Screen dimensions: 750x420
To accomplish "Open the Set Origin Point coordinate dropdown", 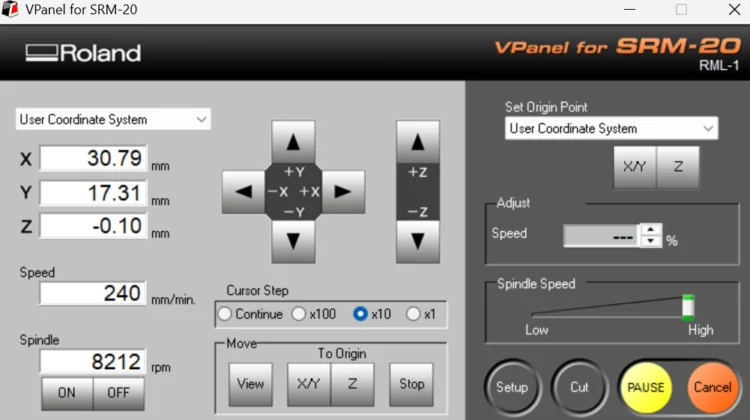I will point(611,128).
